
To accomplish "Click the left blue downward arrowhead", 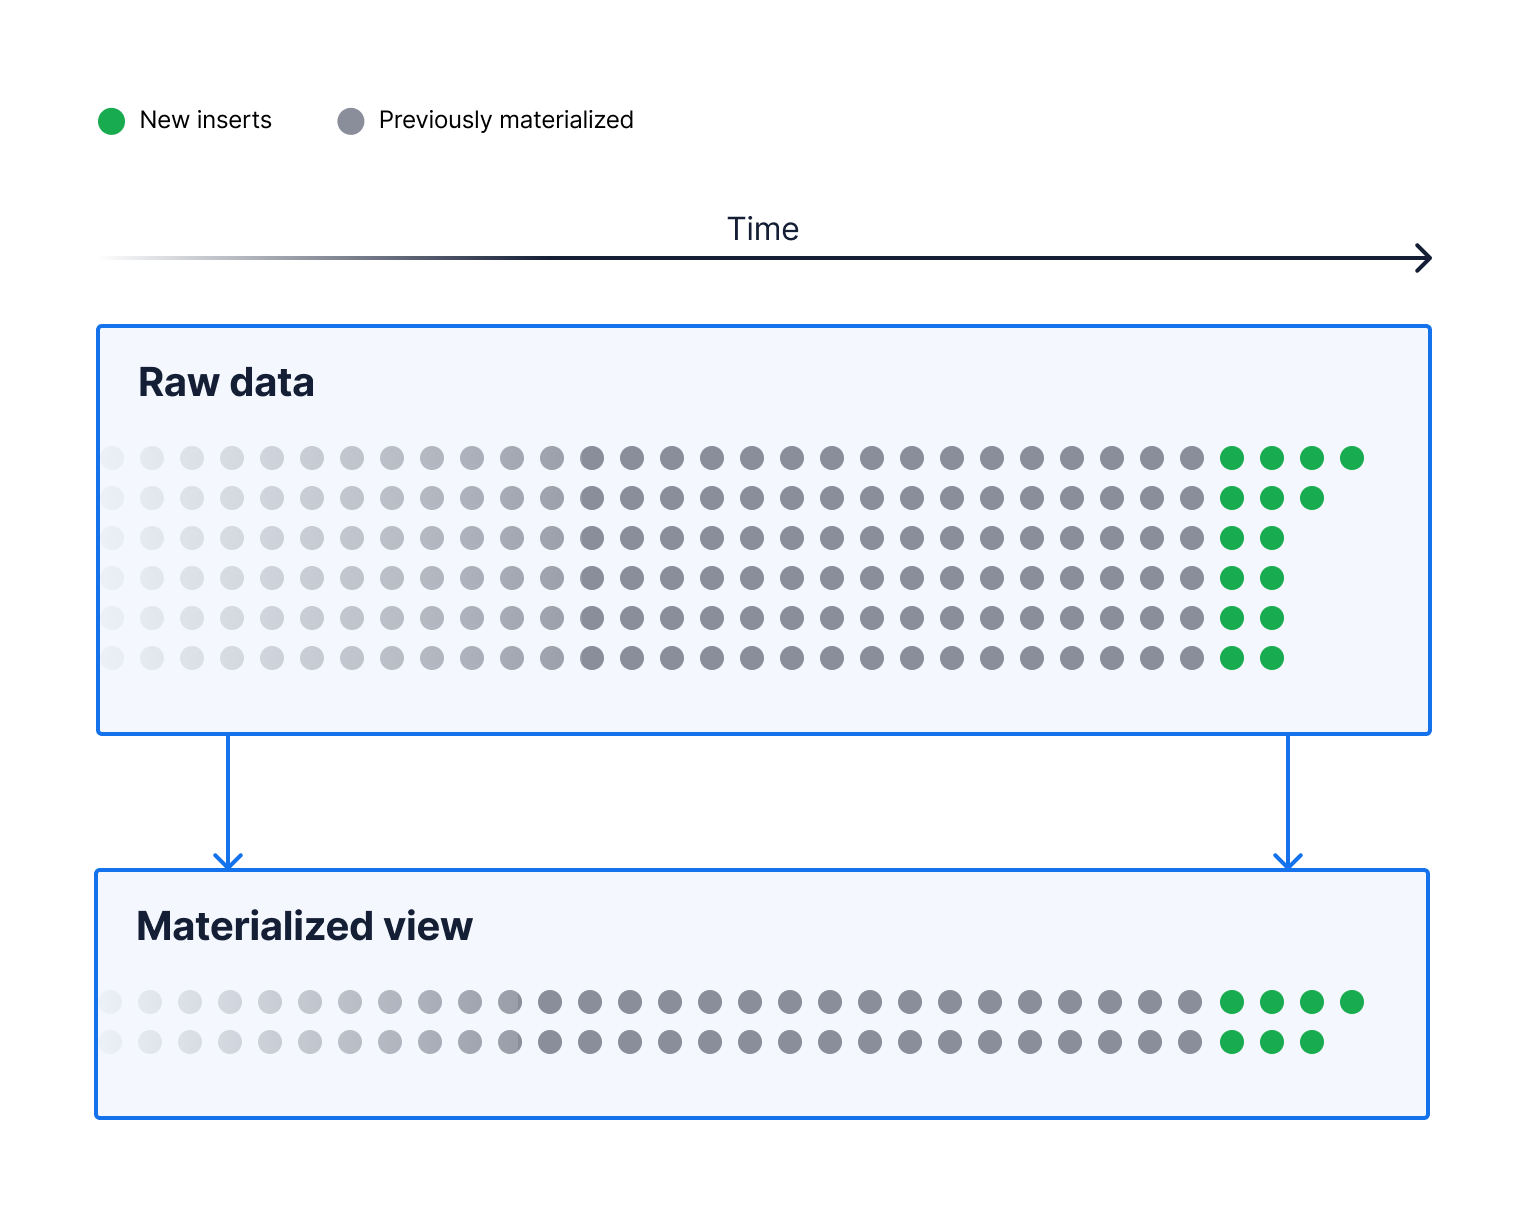I will tap(228, 860).
